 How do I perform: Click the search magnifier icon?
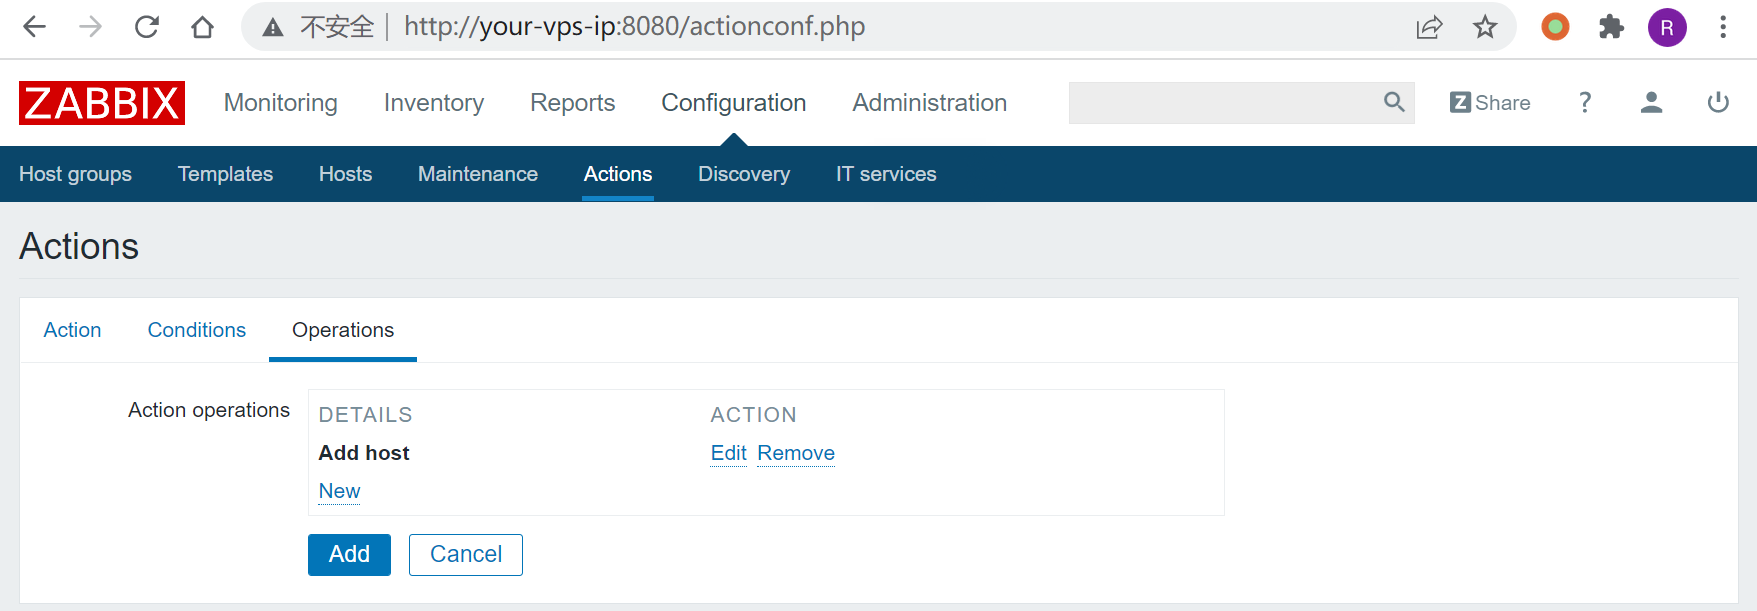pos(1393,102)
